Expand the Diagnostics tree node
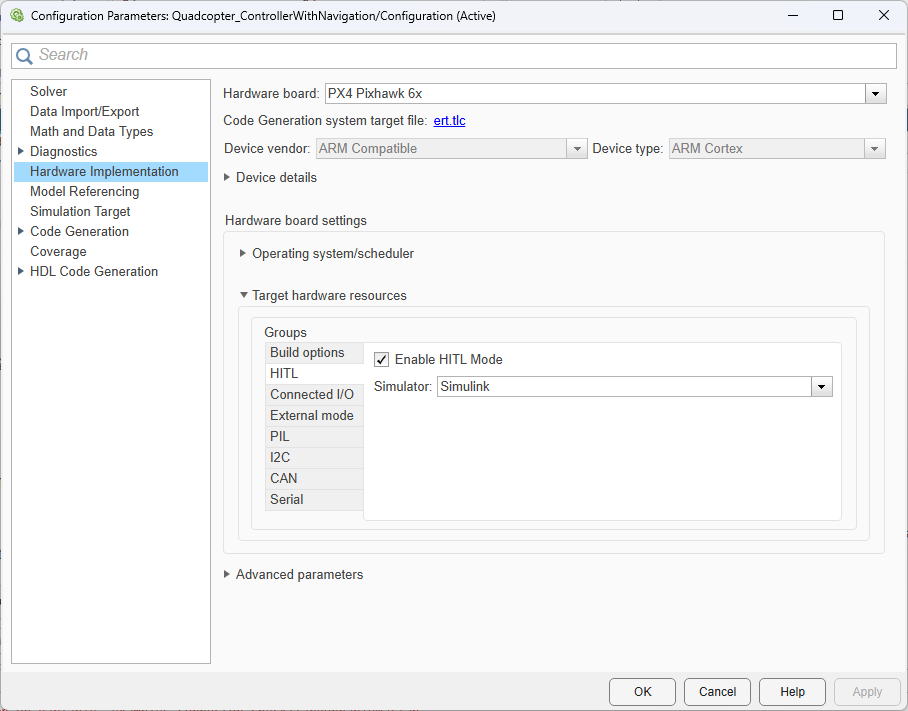Viewport: 908px width, 711px height. (21, 151)
